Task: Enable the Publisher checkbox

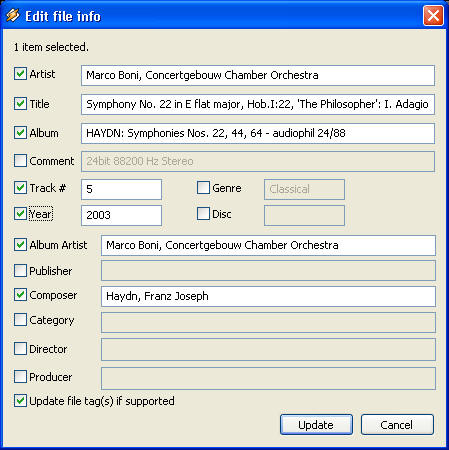Action: point(20,271)
